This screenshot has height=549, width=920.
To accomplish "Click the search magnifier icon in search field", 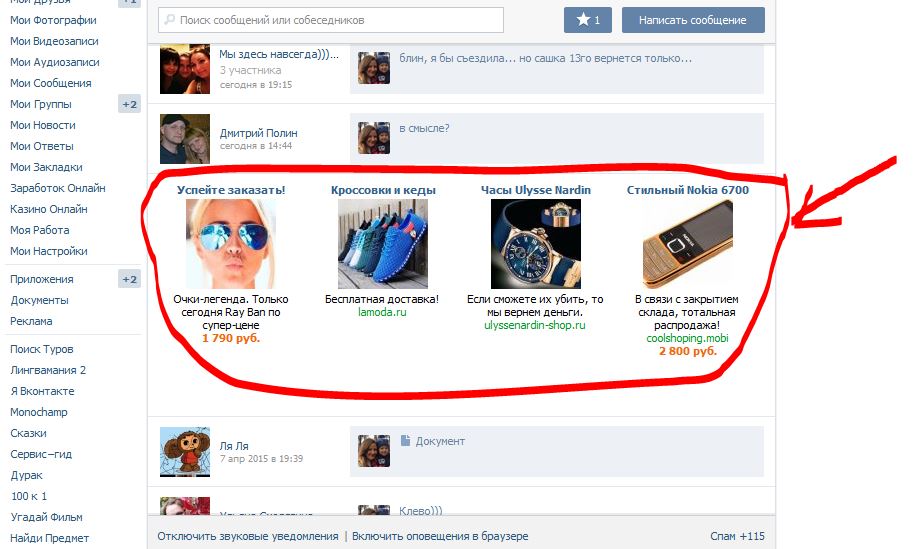I will click(170, 20).
